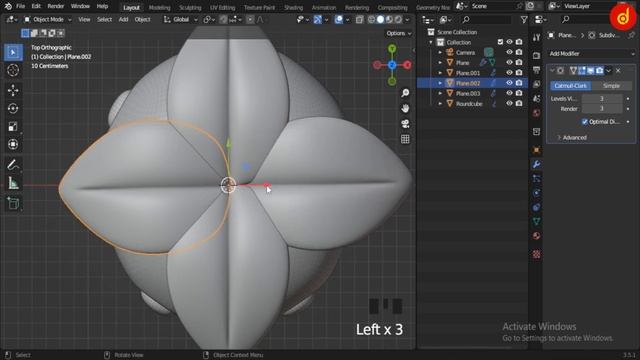Open the viewport Object menu
Viewport: 640px width, 360px height.
pyautogui.click(x=142, y=19)
